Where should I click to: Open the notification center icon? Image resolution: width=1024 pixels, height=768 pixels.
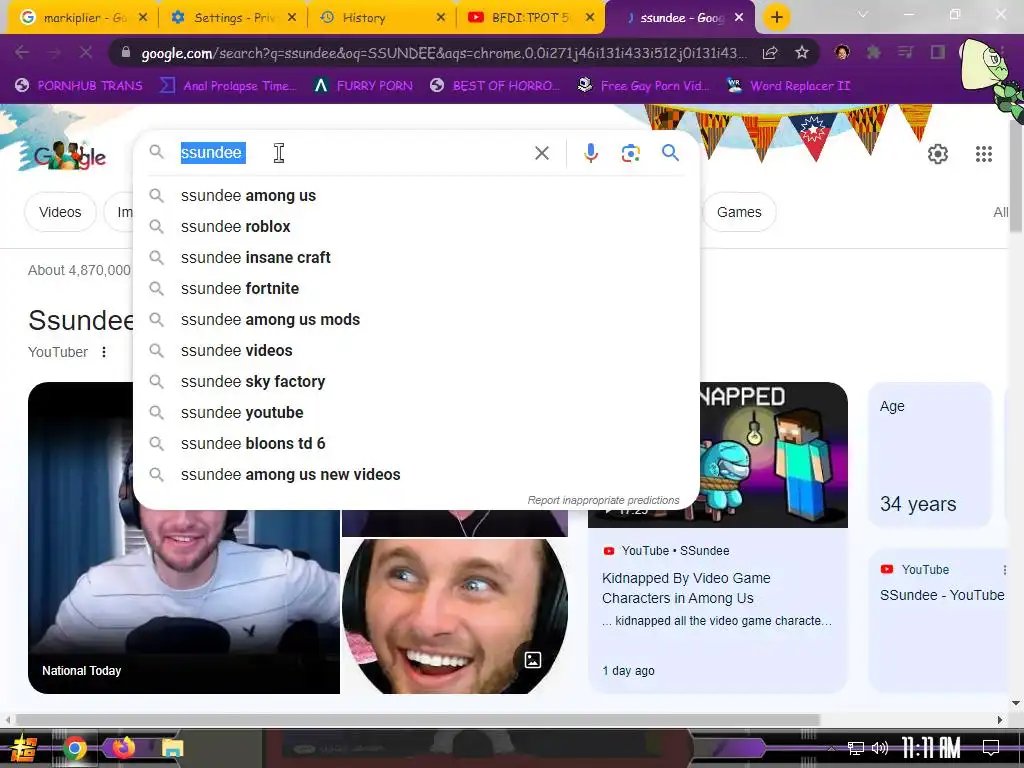click(x=991, y=748)
